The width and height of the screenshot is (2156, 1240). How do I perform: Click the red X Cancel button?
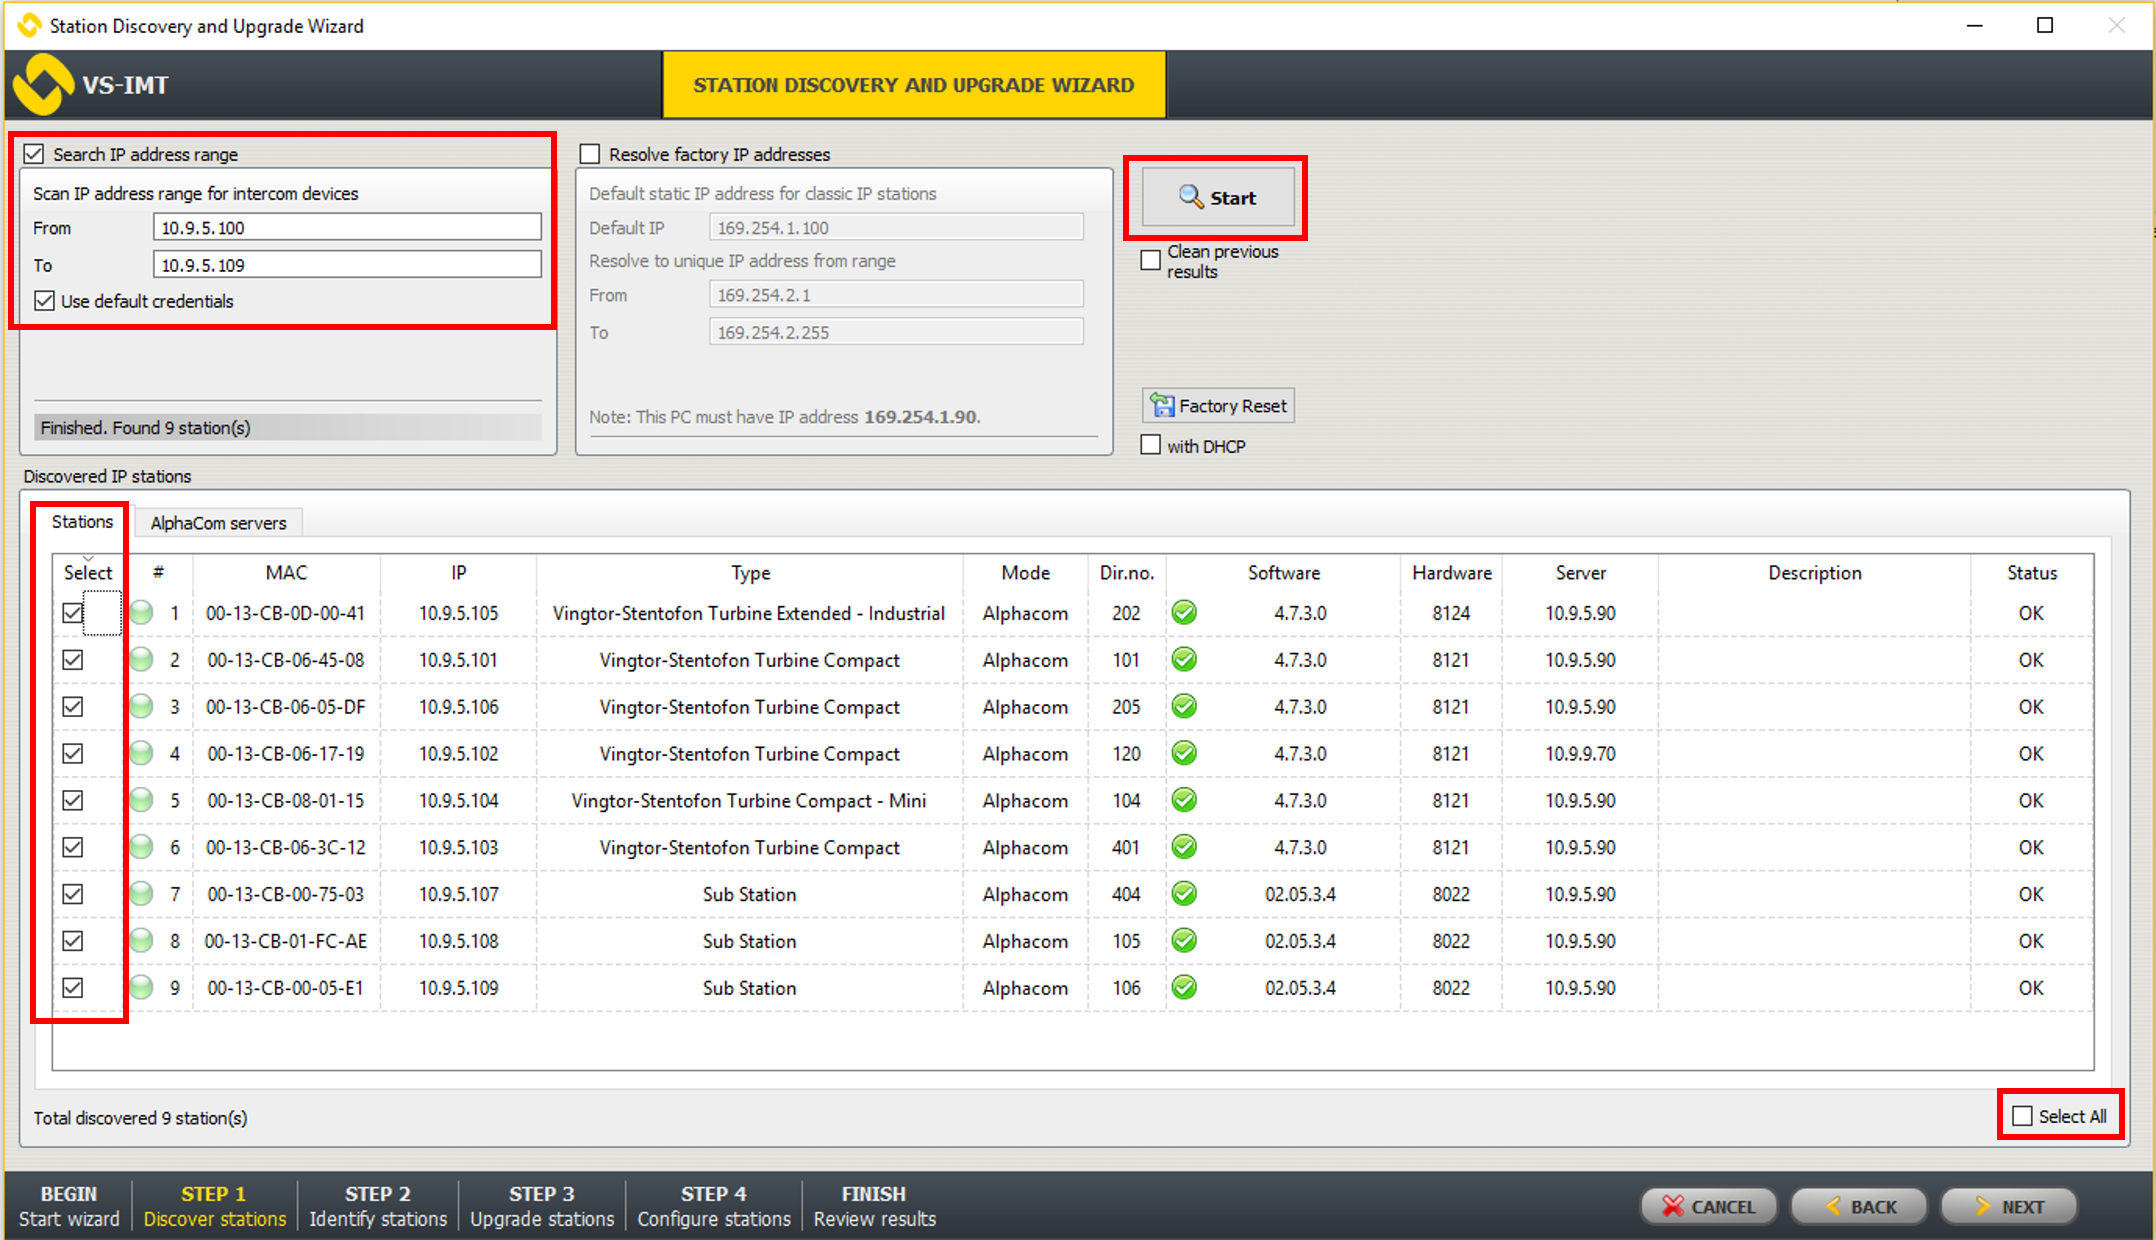(x=1708, y=1206)
